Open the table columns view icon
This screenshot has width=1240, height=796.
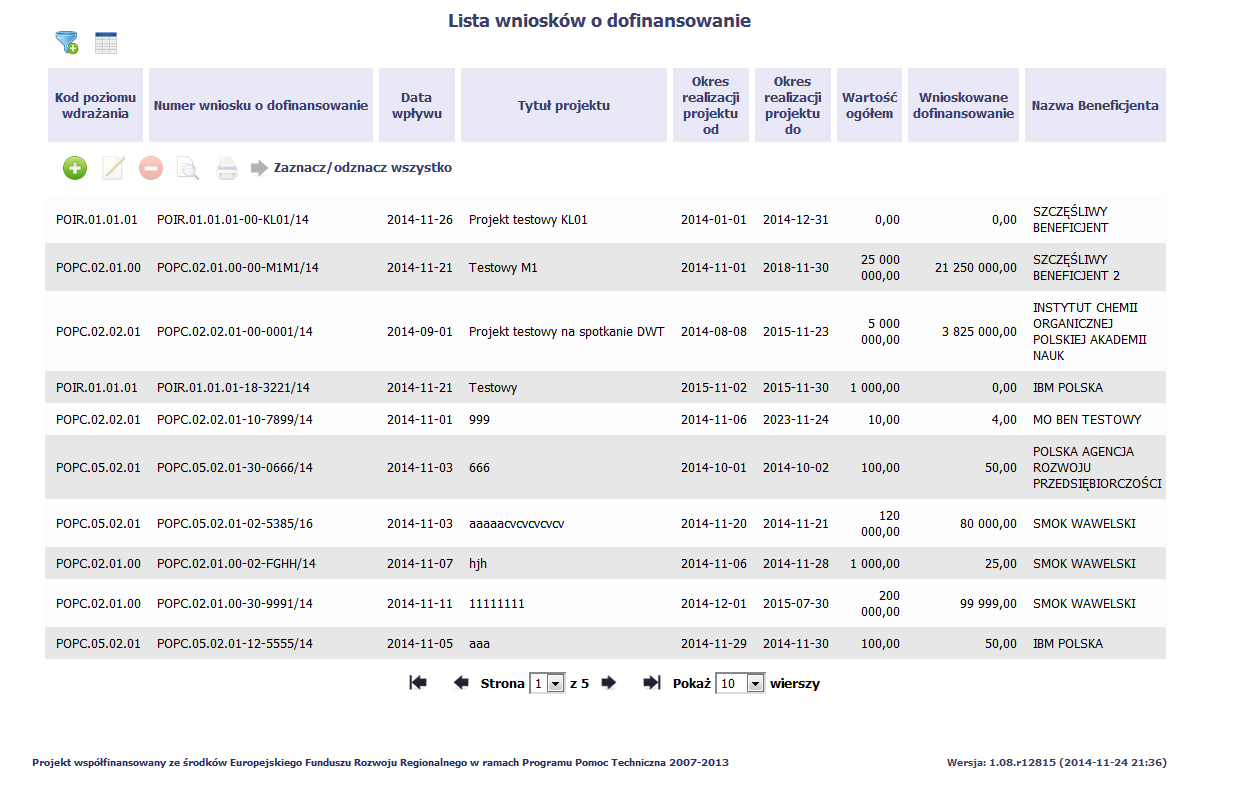pyautogui.click(x=106, y=43)
